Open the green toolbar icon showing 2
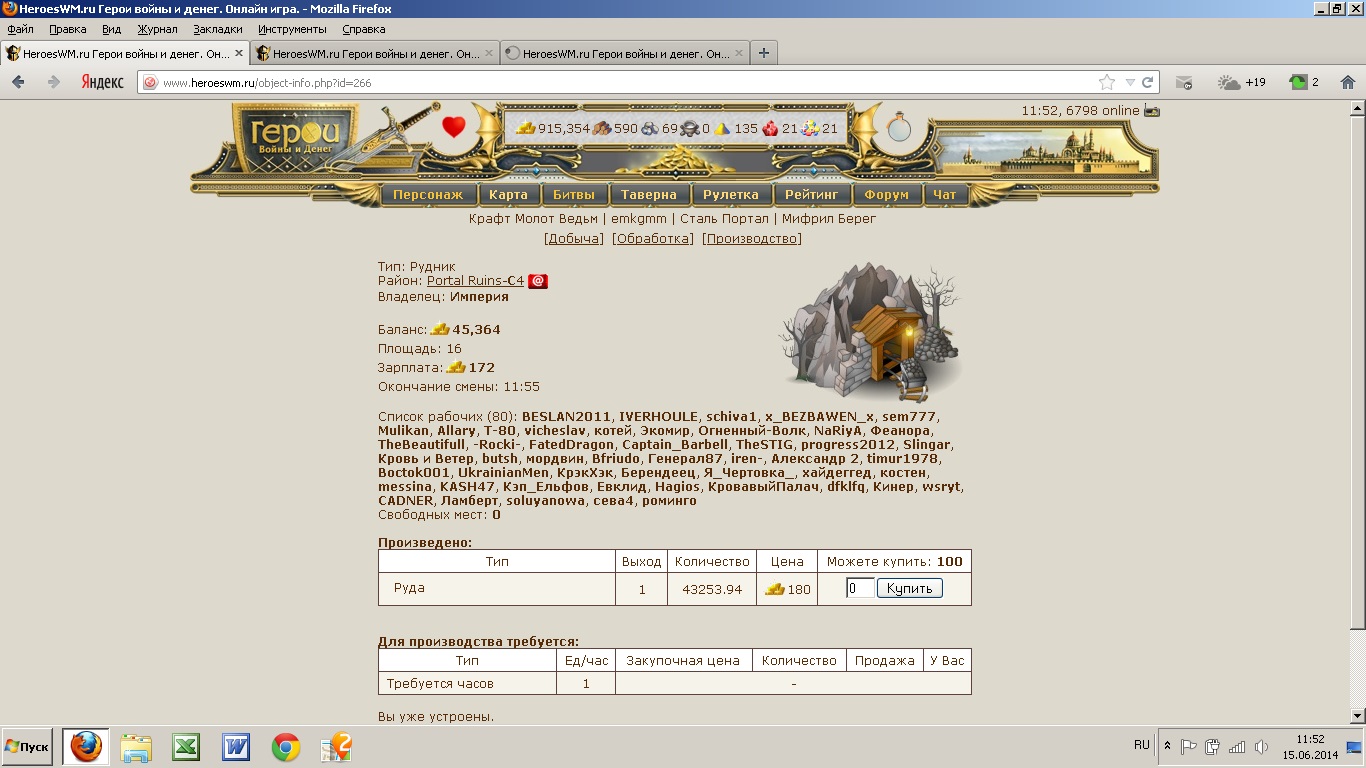 (1304, 82)
